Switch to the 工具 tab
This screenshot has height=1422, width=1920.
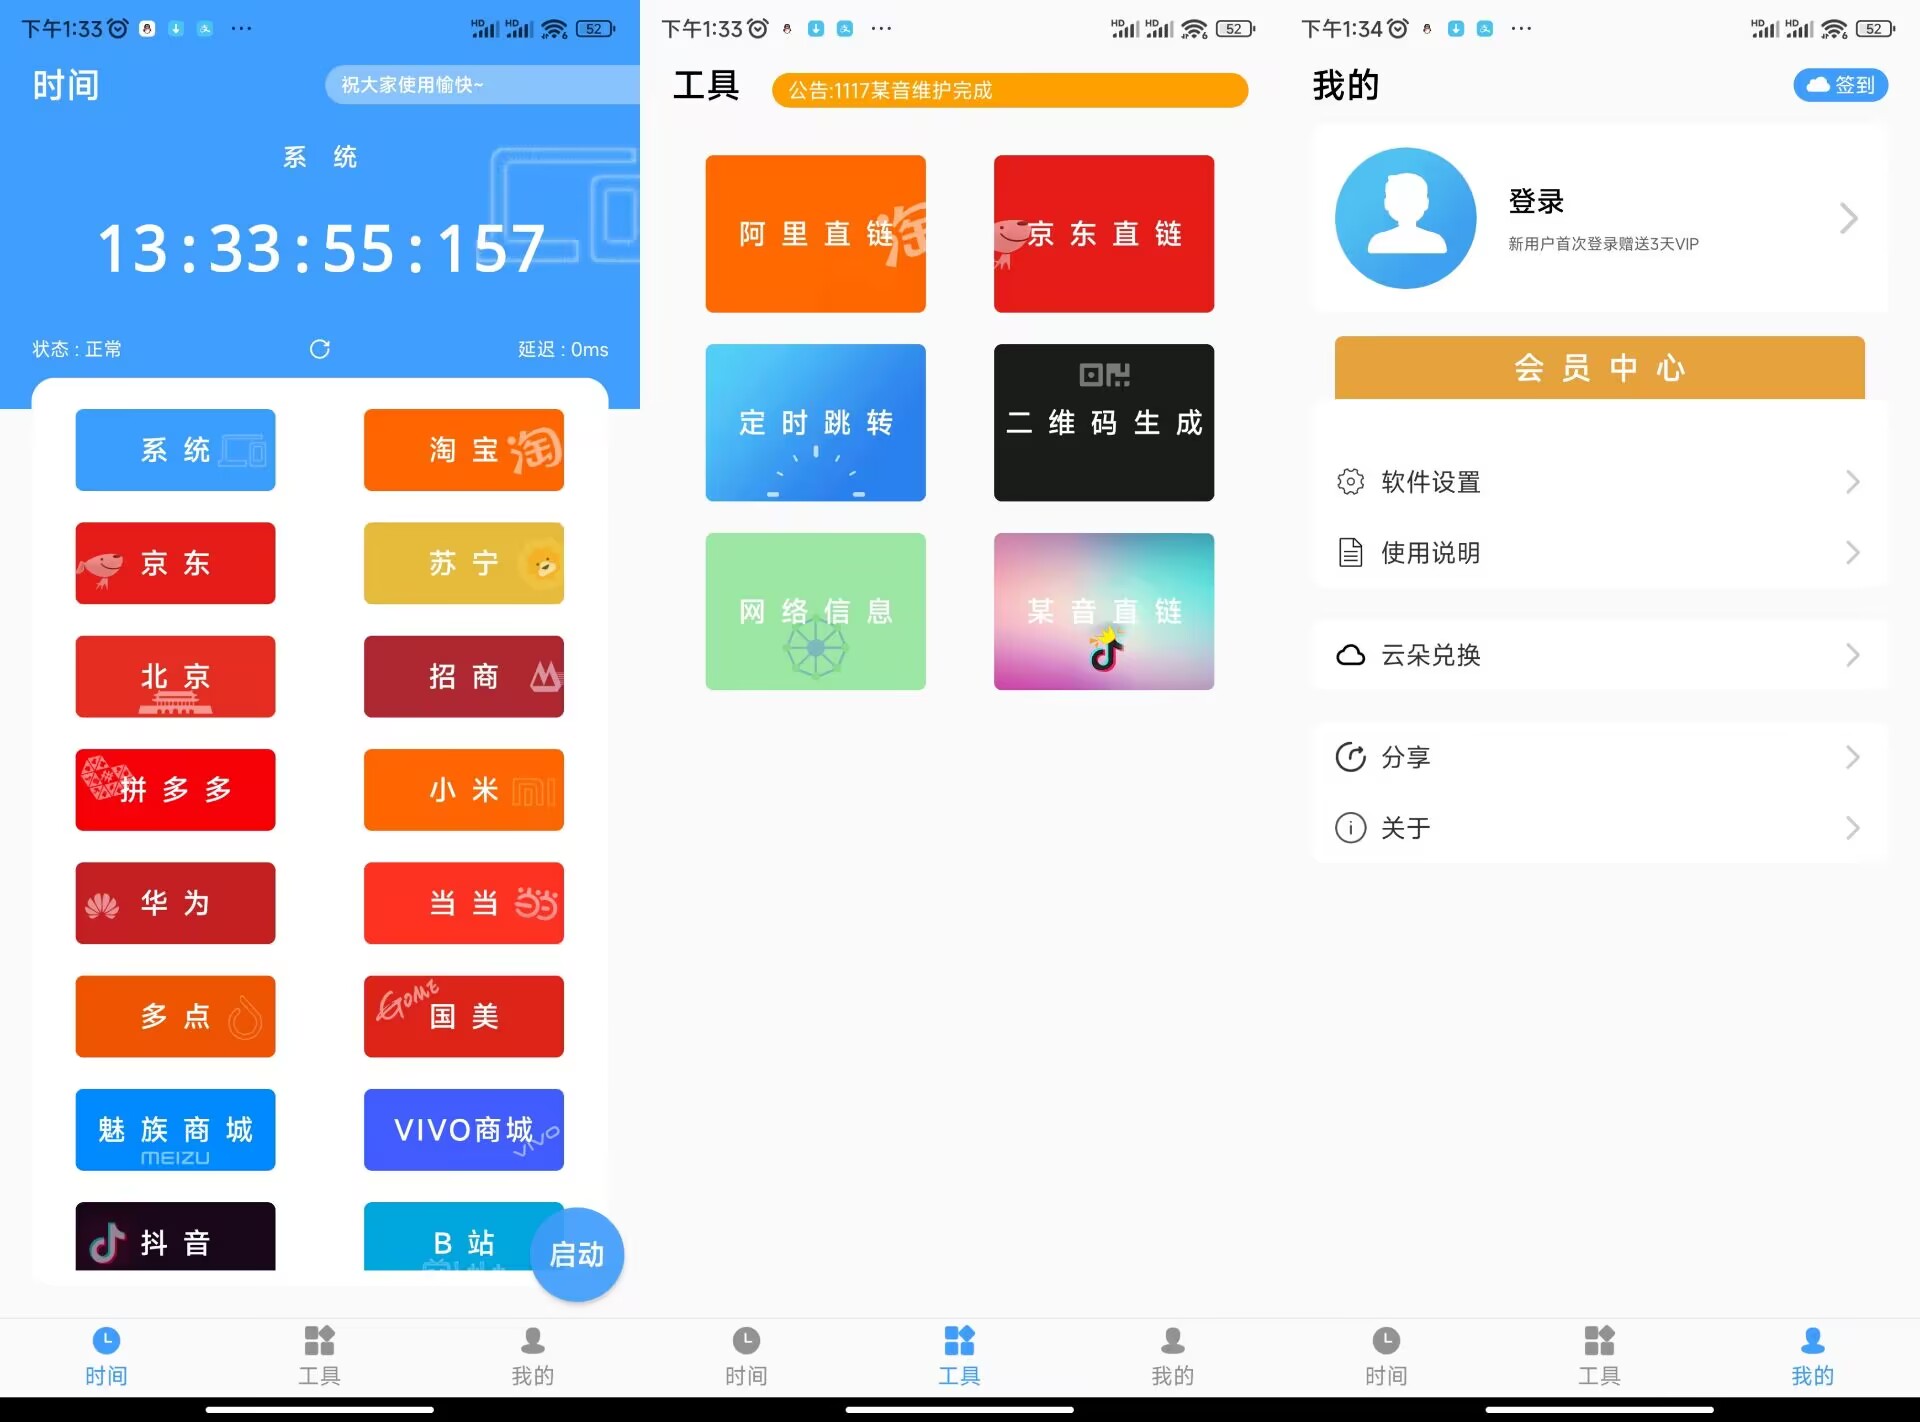pyautogui.click(x=959, y=1354)
